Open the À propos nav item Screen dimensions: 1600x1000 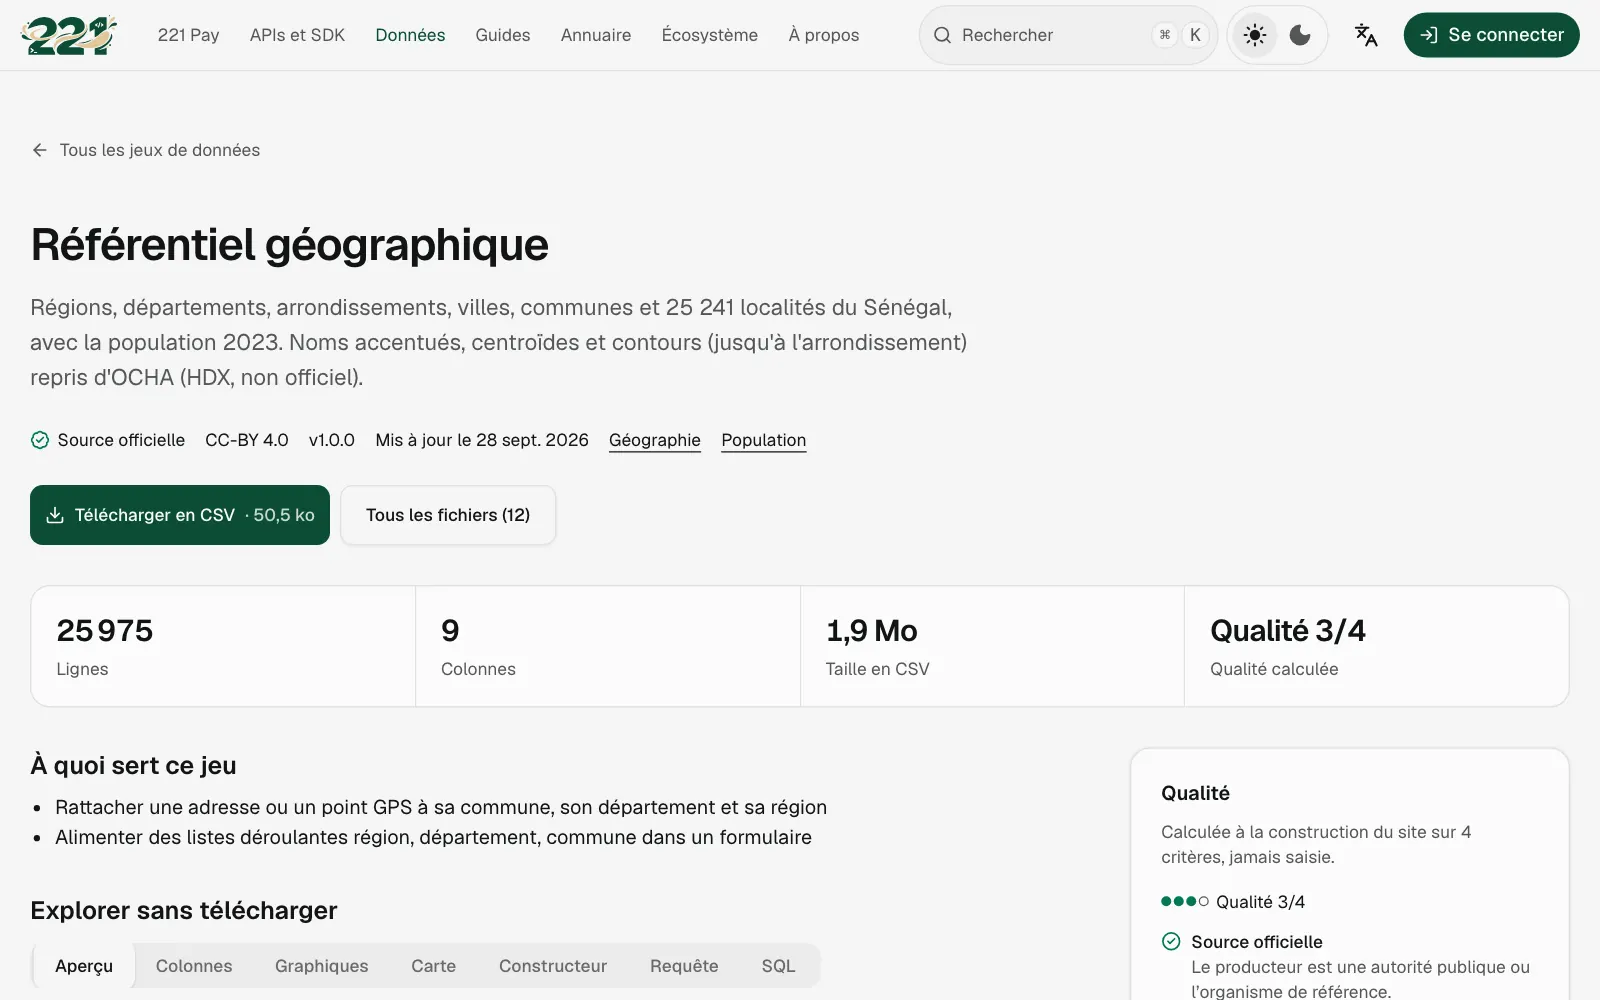click(x=824, y=35)
